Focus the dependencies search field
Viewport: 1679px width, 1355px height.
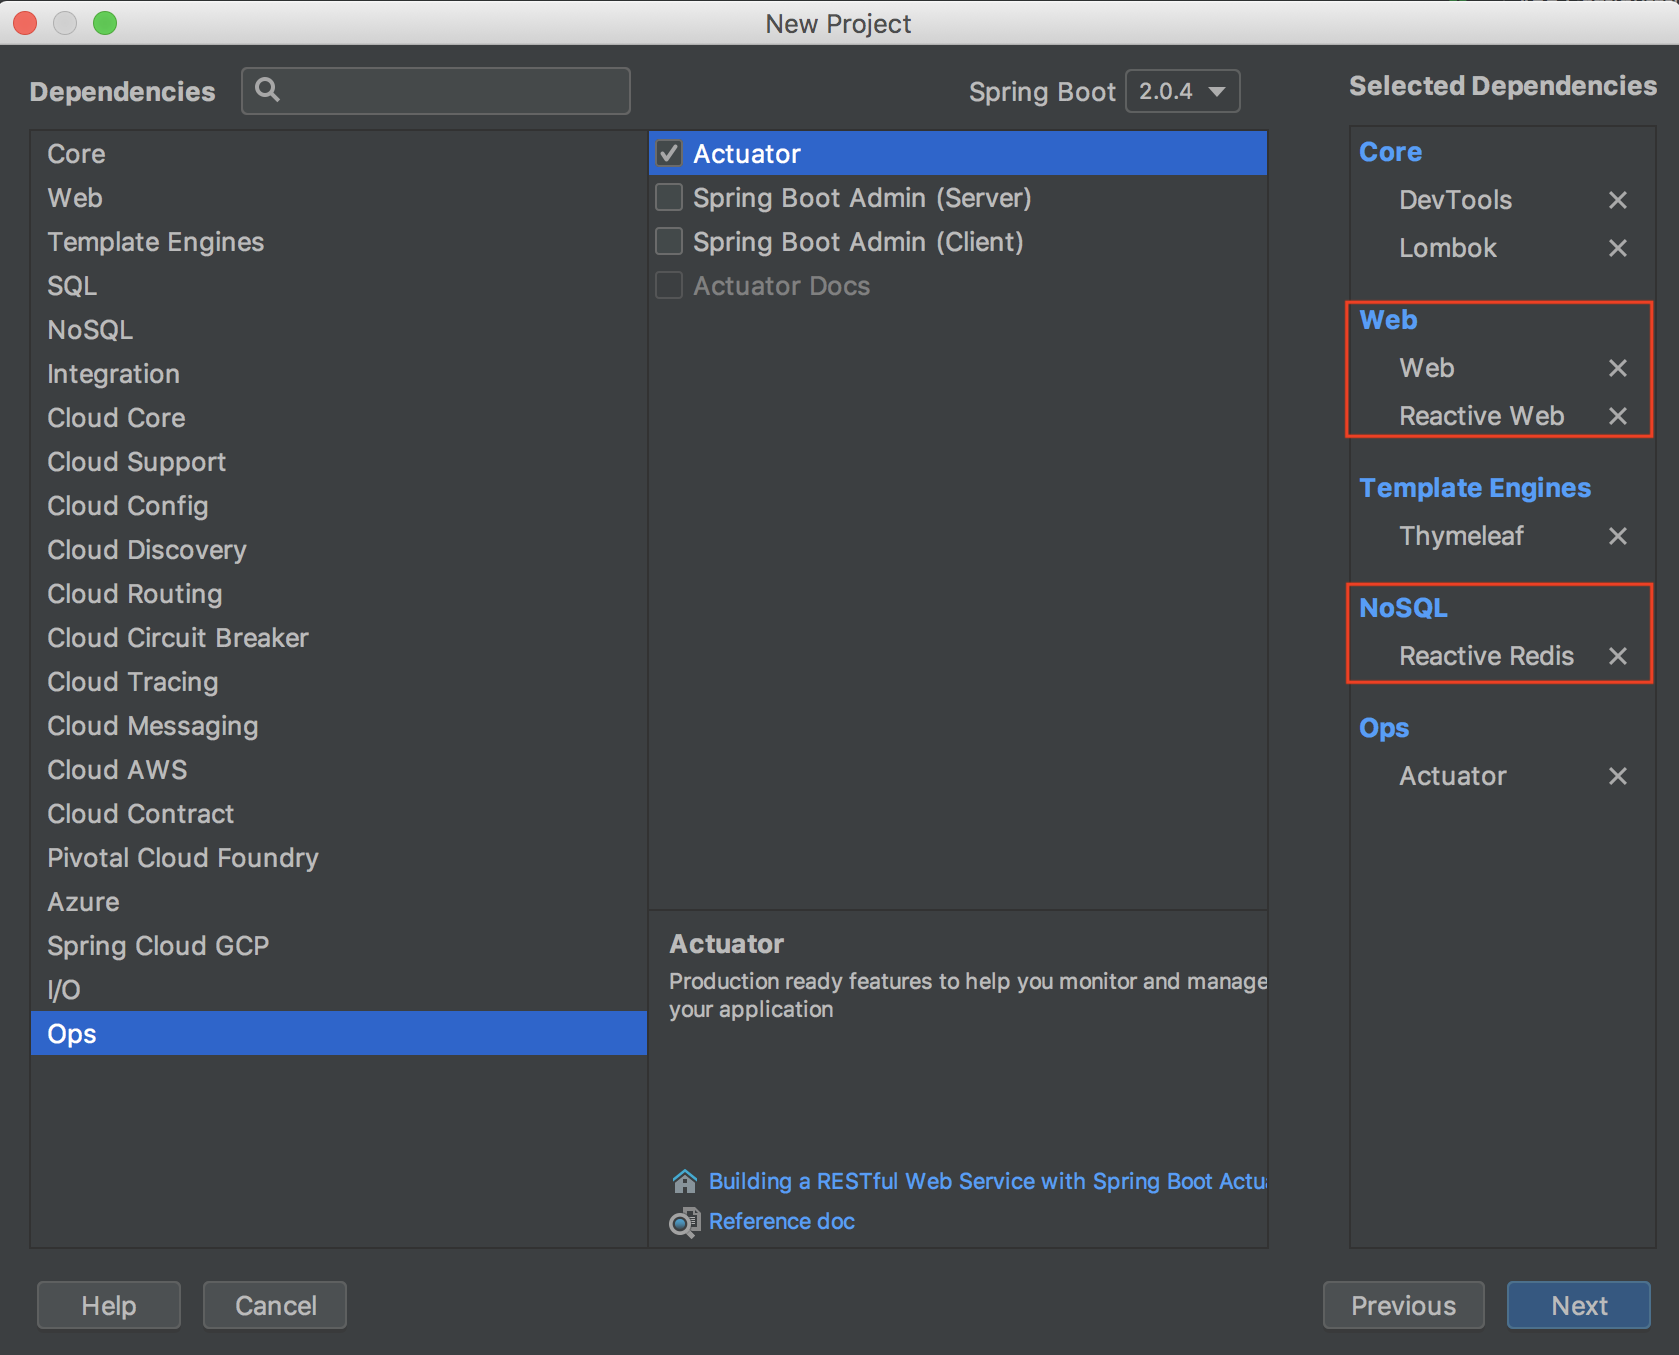pyautogui.click(x=436, y=91)
